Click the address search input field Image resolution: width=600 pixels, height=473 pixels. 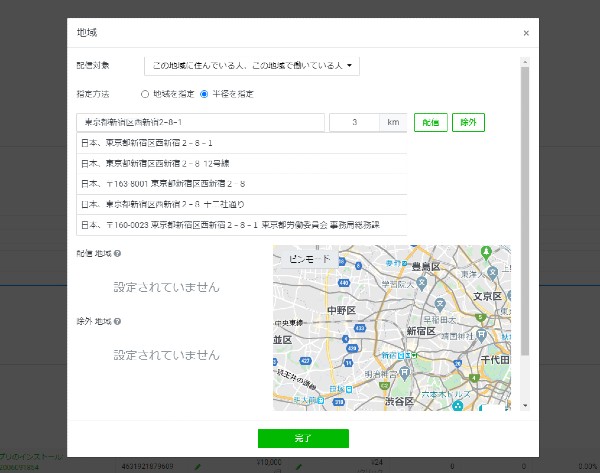pyautogui.click(x=200, y=122)
